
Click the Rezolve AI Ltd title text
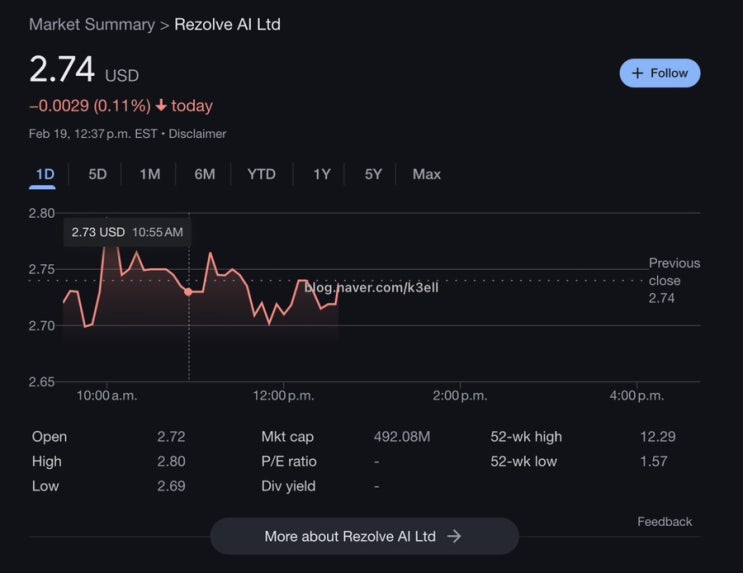pyautogui.click(x=227, y=25)
